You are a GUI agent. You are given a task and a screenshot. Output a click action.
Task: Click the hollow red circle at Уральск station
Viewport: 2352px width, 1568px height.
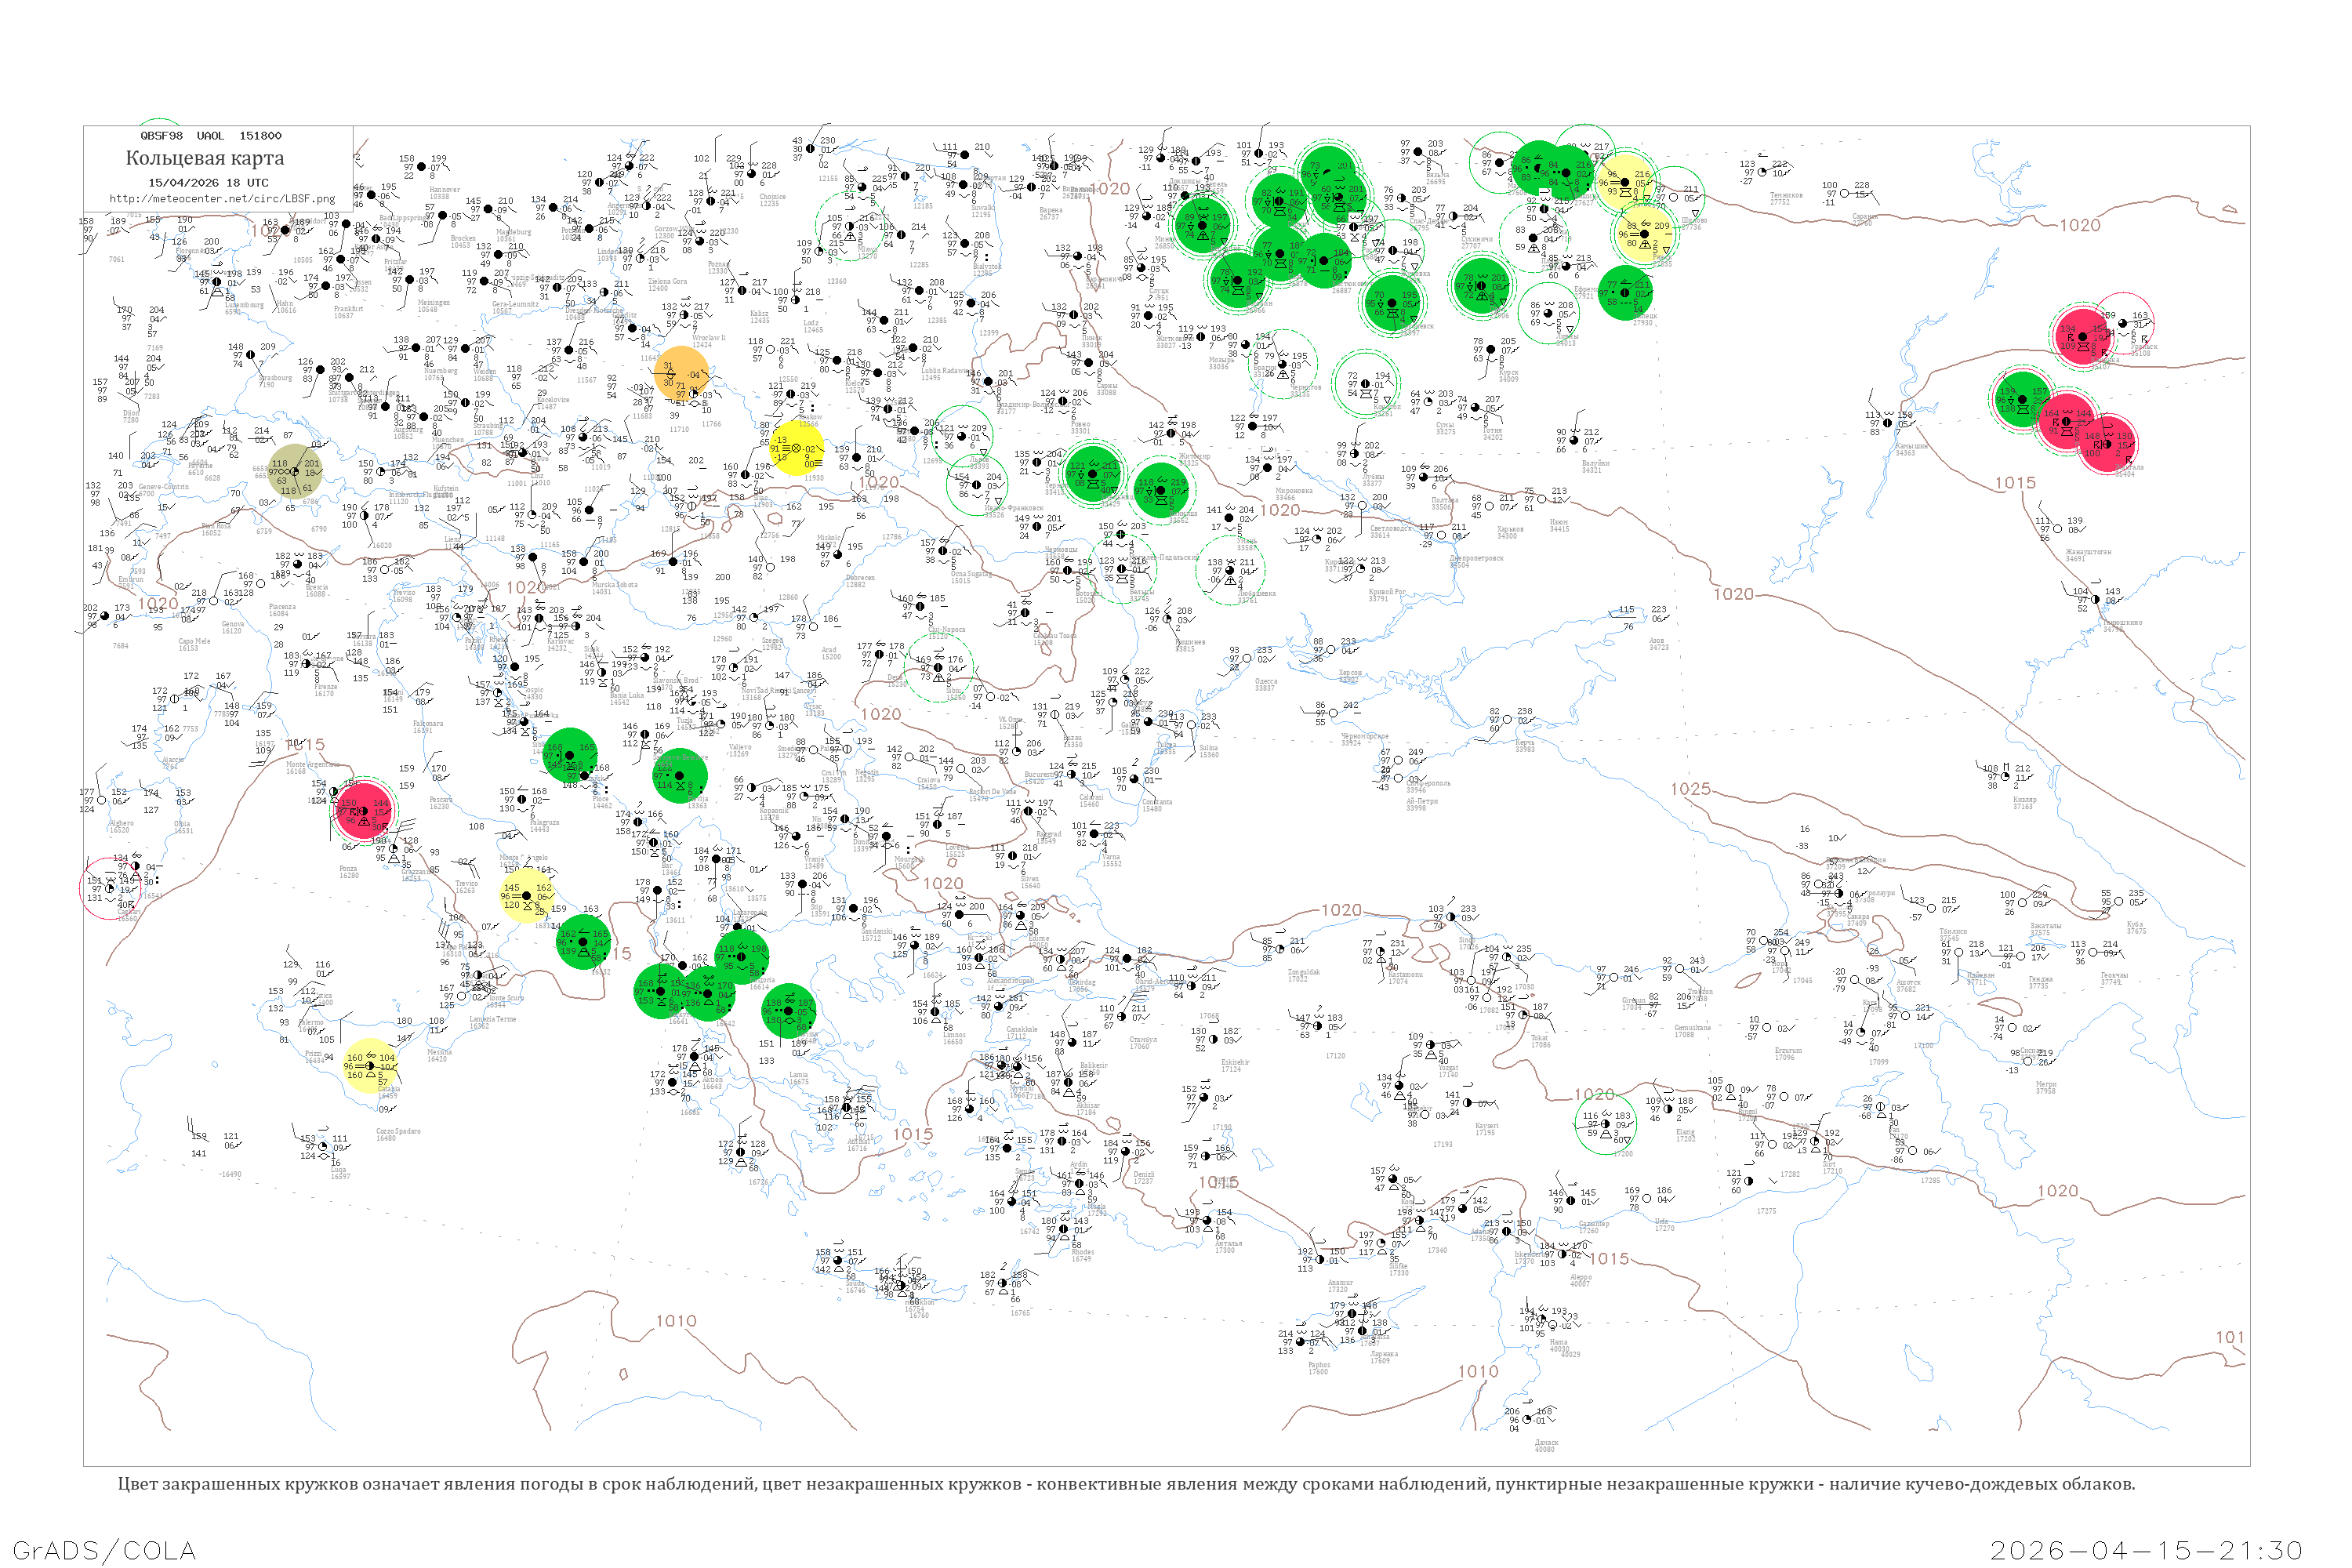click(x=2123, y=322)
